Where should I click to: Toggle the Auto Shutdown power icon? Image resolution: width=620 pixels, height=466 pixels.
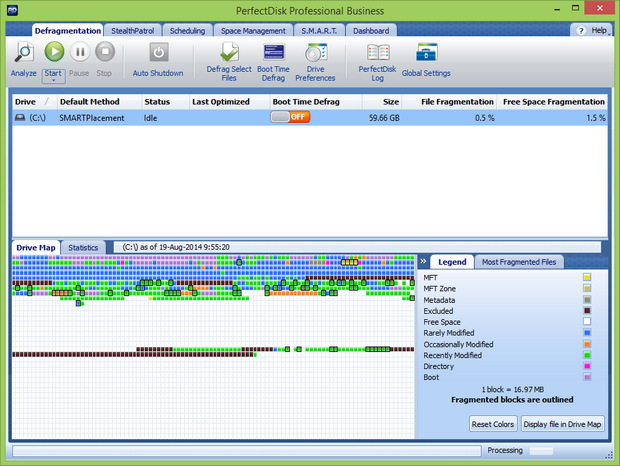coord(159,53)
